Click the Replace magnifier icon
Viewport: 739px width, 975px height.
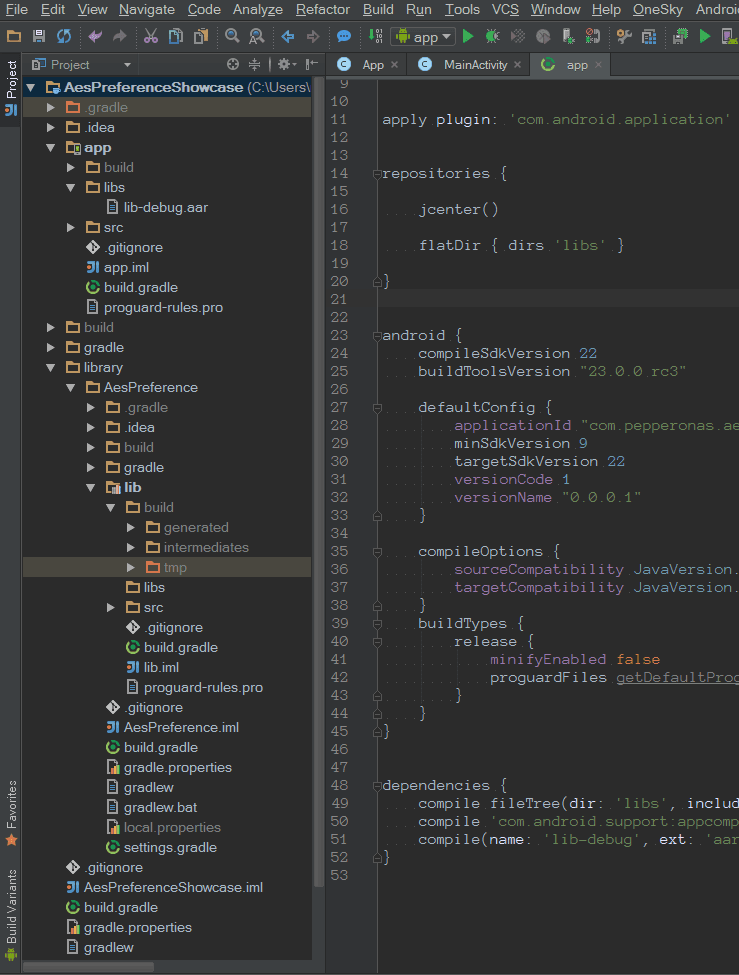[x=256, y=36]
